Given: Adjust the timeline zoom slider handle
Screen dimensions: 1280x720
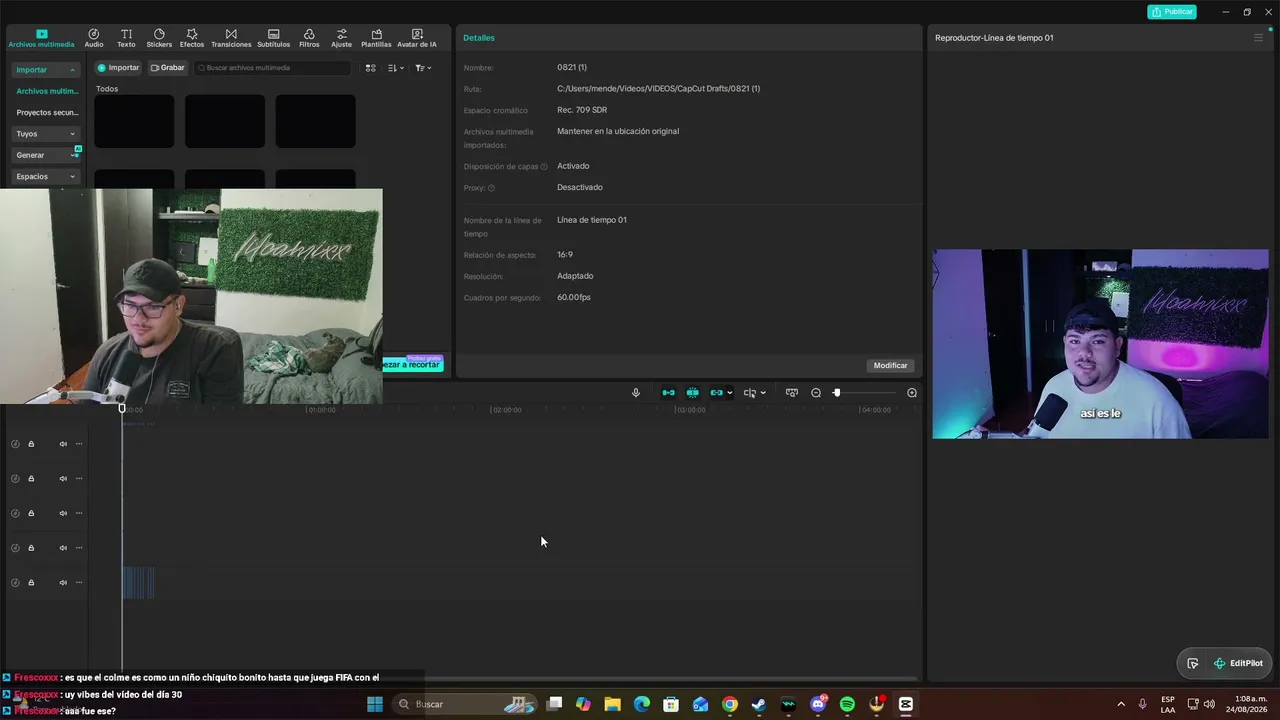Looking at the screenshot, I should click(837, 393).
